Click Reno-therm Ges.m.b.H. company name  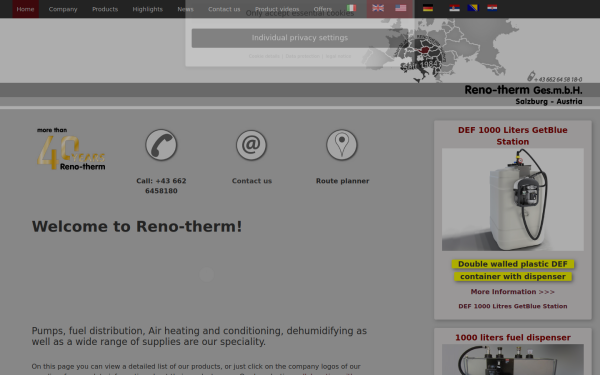[523, 90]
